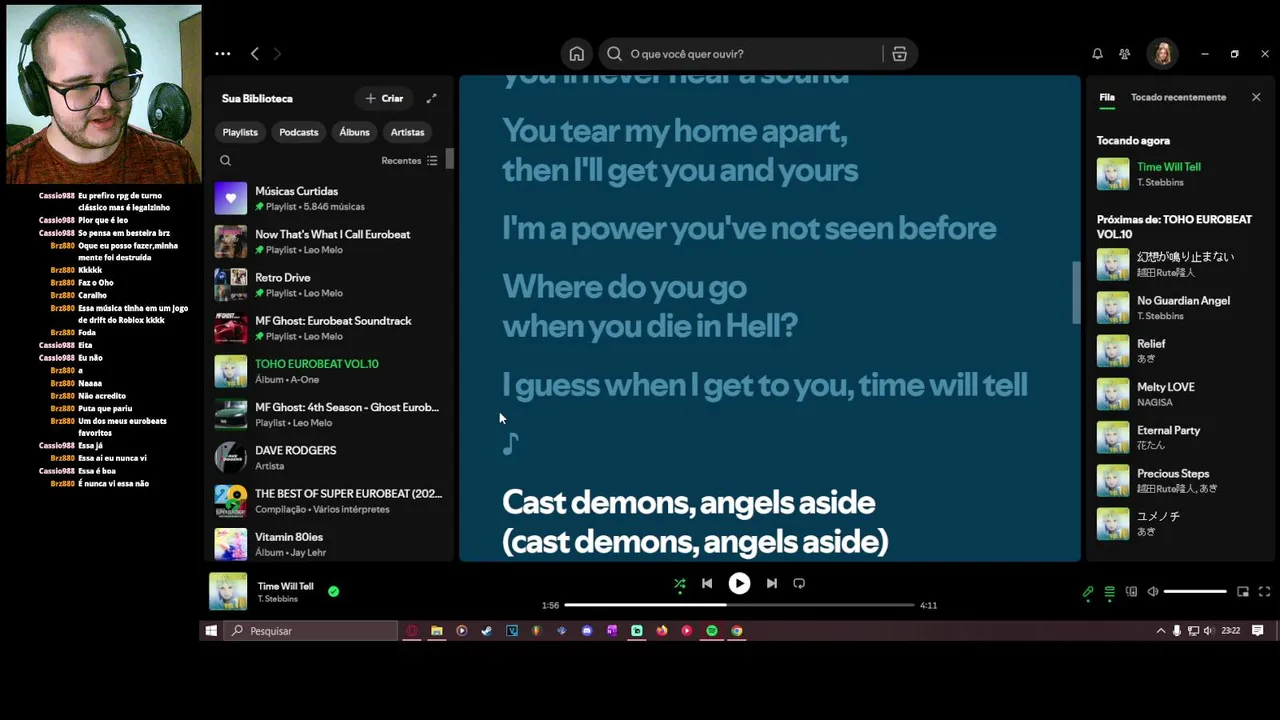Click the Criar button in library
This screenshot has width=1280, height=720.
click(x=384, y=98)
